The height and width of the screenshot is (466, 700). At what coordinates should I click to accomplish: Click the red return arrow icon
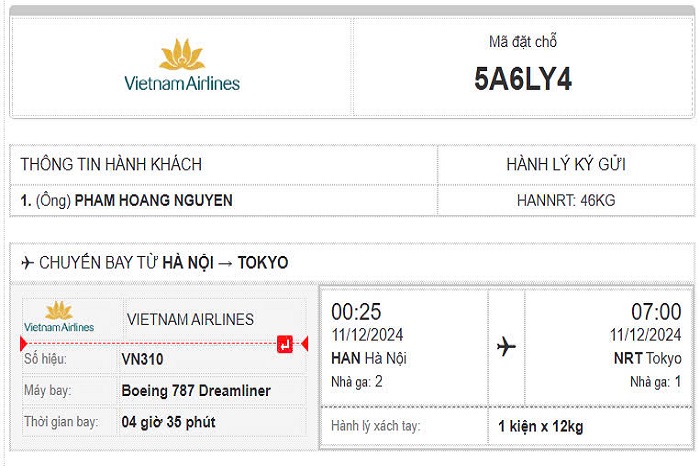point(284,344)
